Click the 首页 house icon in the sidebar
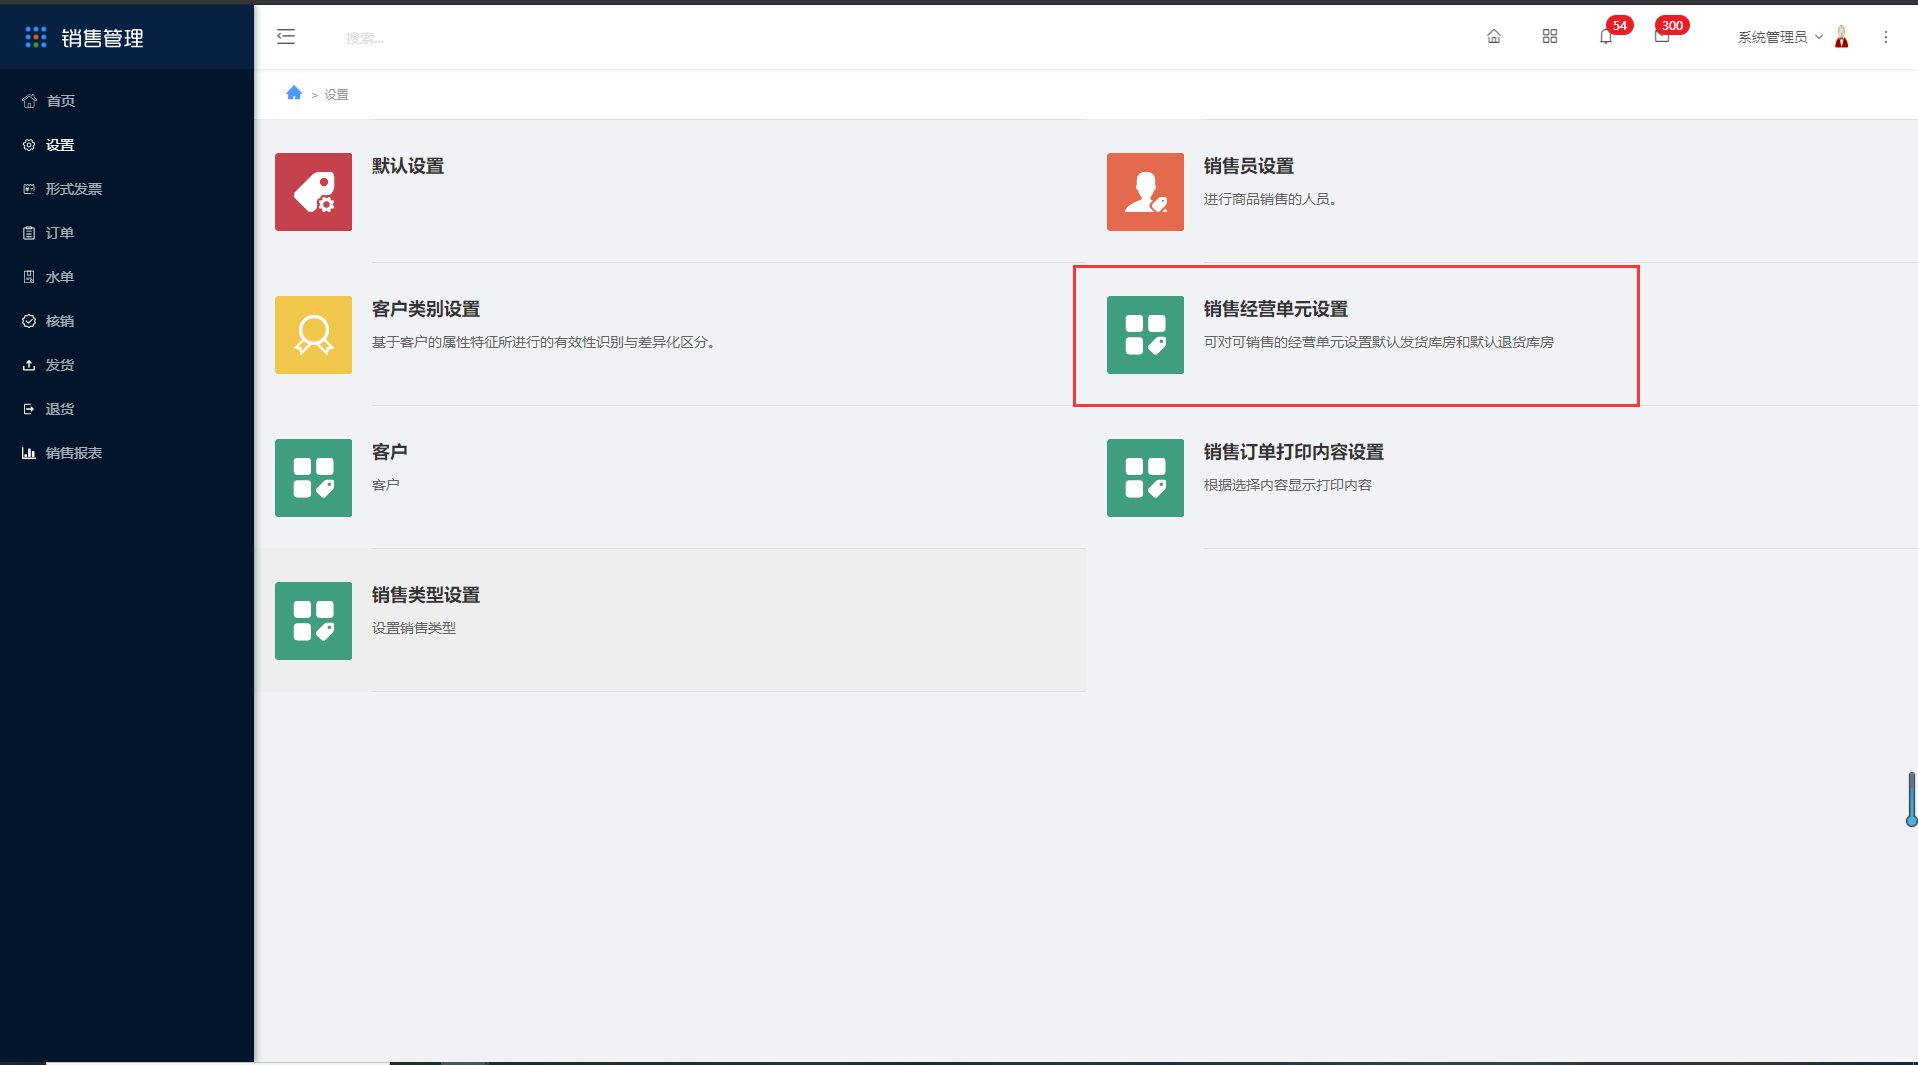1918x1065 pixels. [x=29, y=101]
